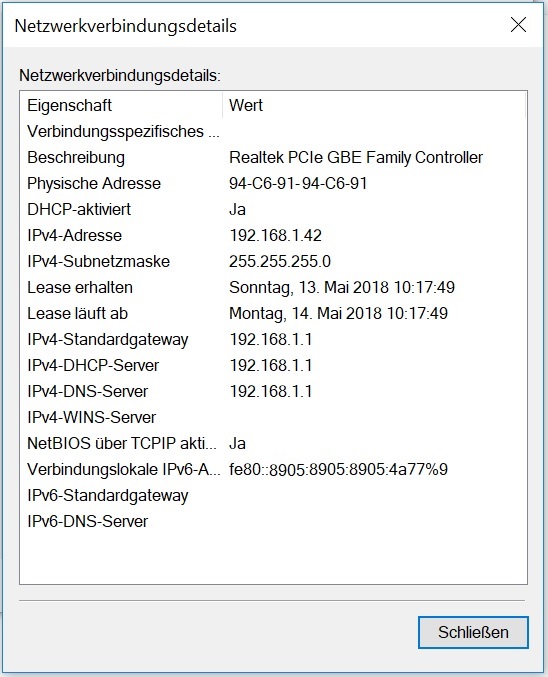
Task: Select the Eigenschaft column header
Action: click(x=121, y=105)
